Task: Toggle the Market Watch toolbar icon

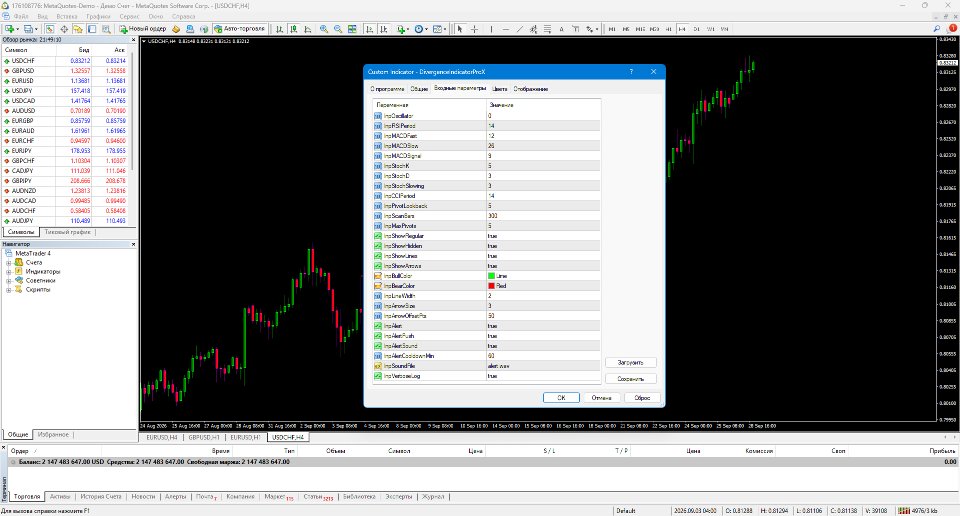Action: pos(50,29)
